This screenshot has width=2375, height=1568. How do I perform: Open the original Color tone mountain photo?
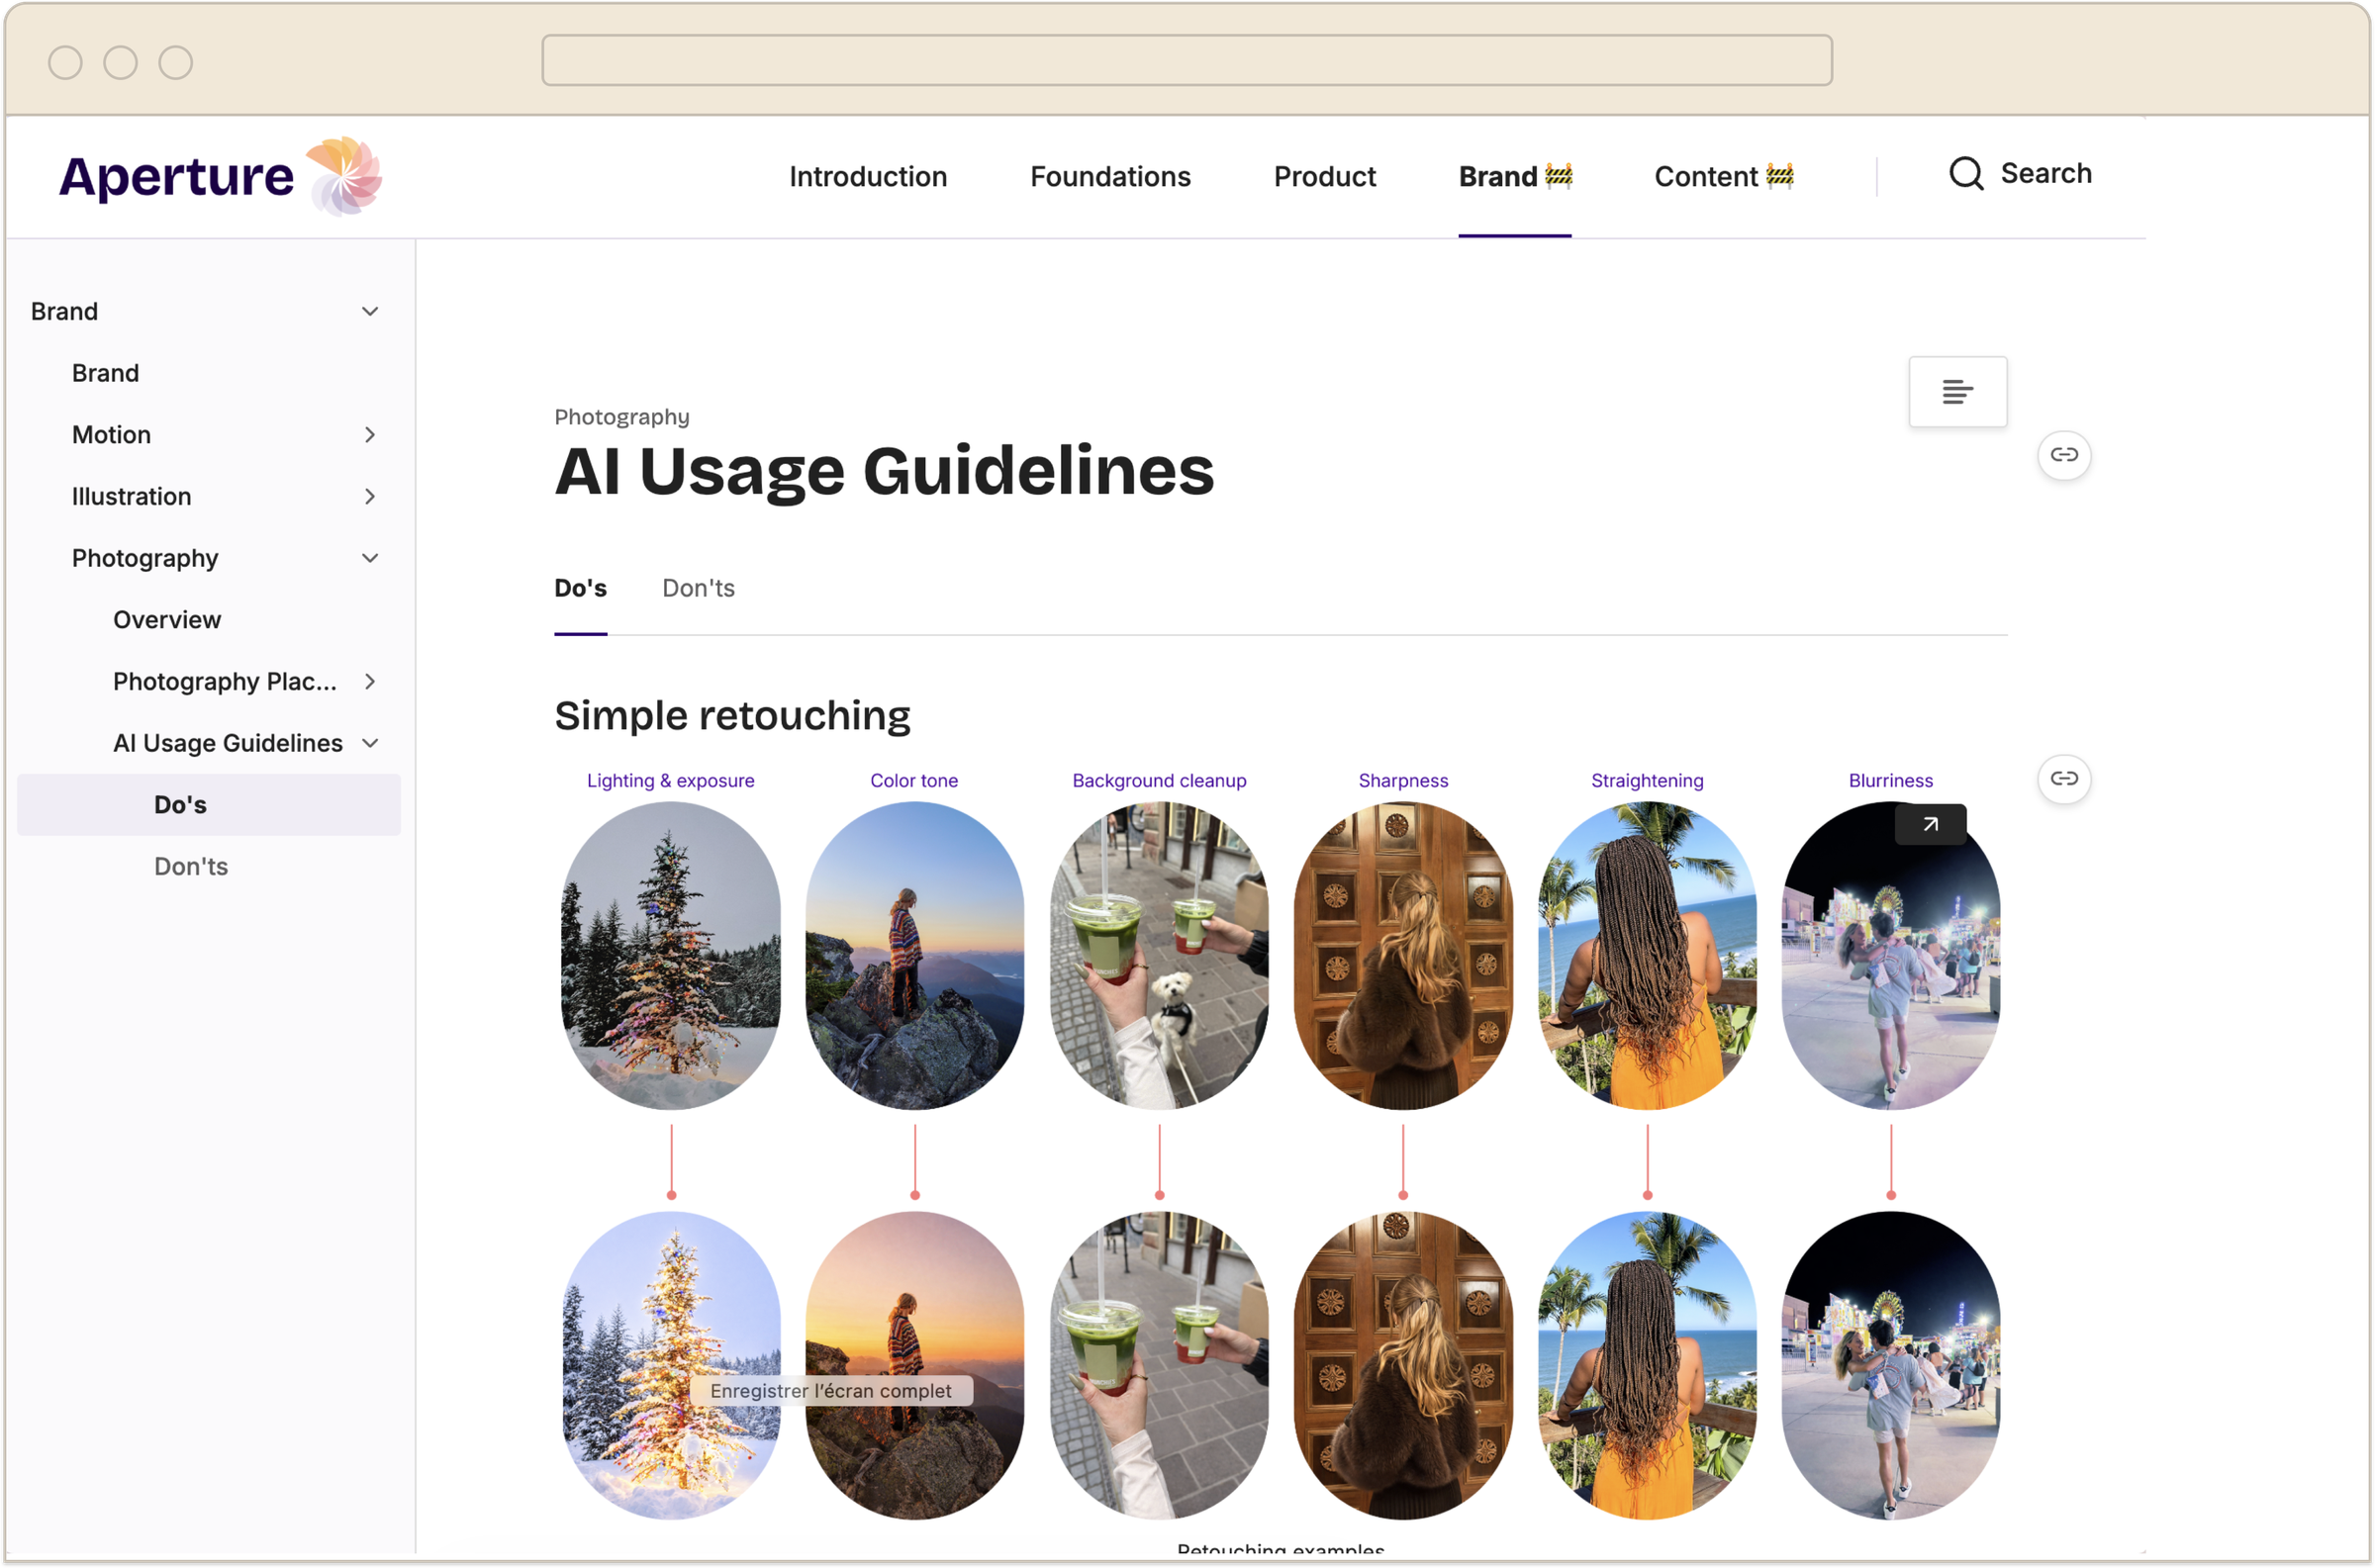tap(914, 956)
